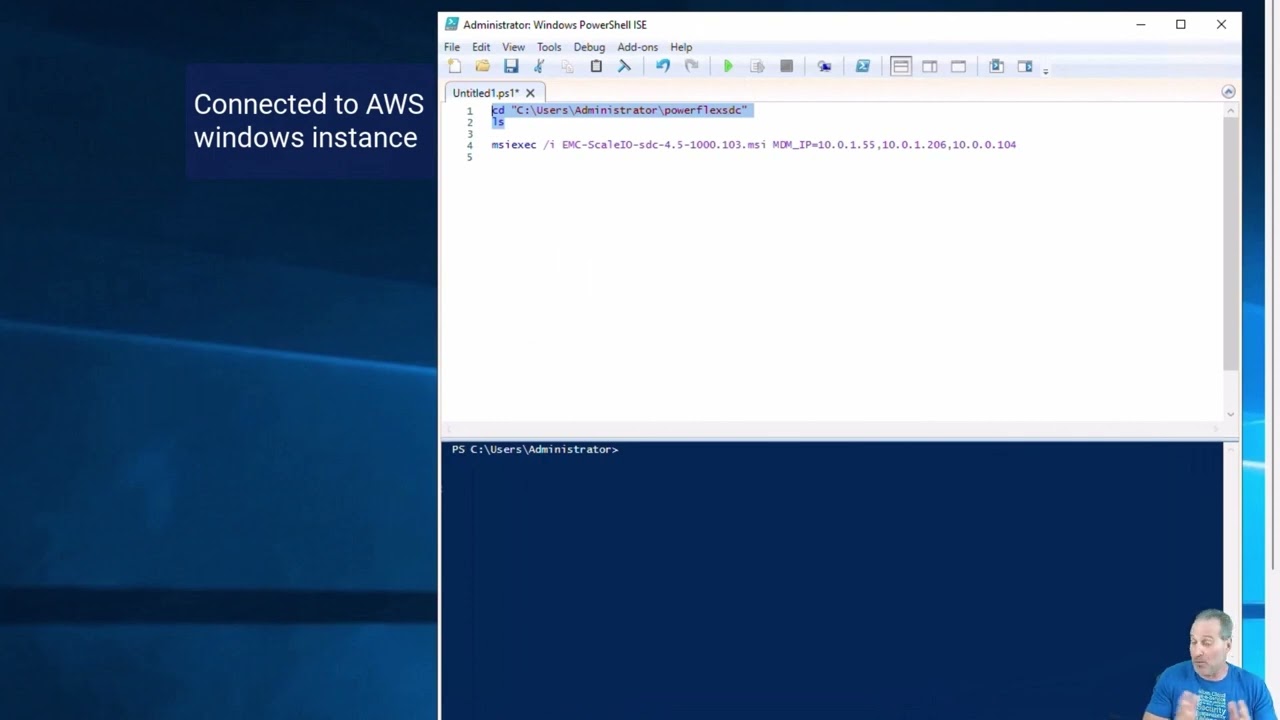The image size is (1280, 720).
Task: Click the New script toolbar icon
Action: pyautogui.click(x=455, y=66)
